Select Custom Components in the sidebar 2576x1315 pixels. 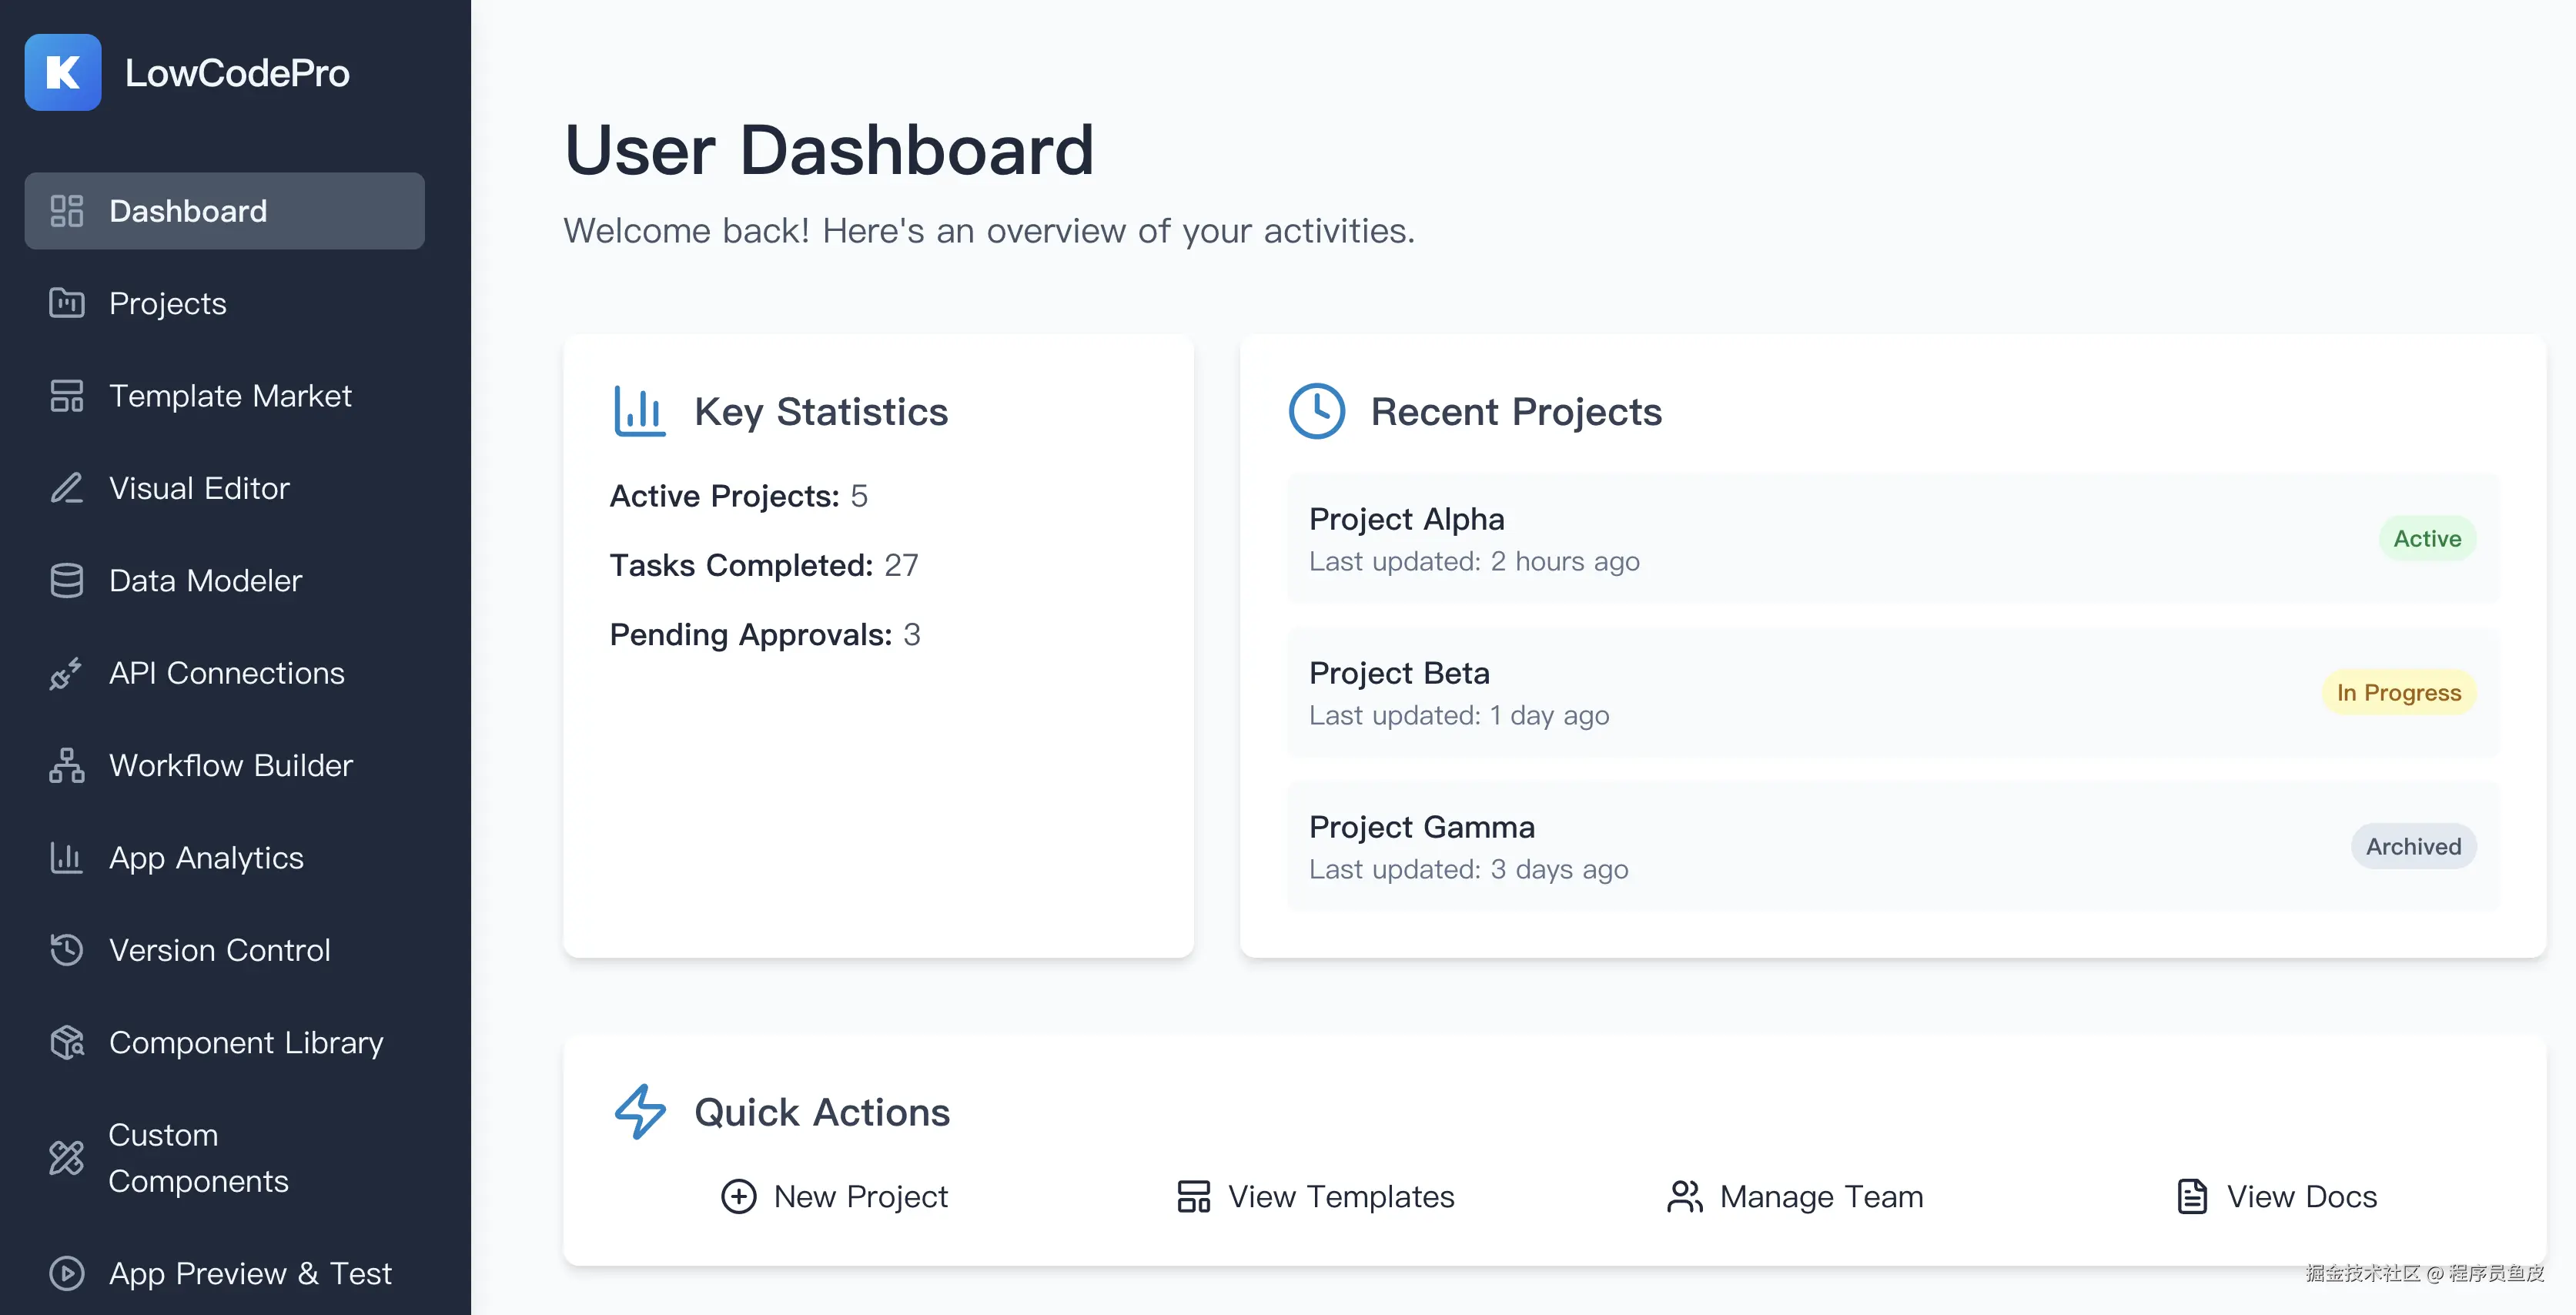198,1158
